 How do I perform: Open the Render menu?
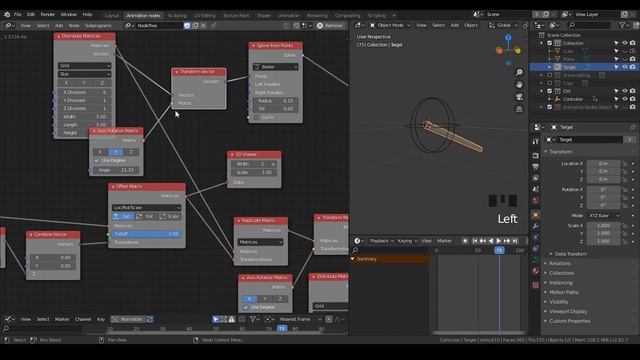(x=47, y=14)
